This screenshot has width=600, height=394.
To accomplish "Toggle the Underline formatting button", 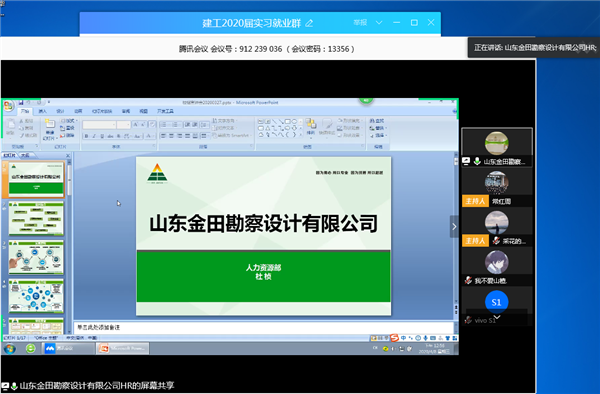I will coord(102,136).
